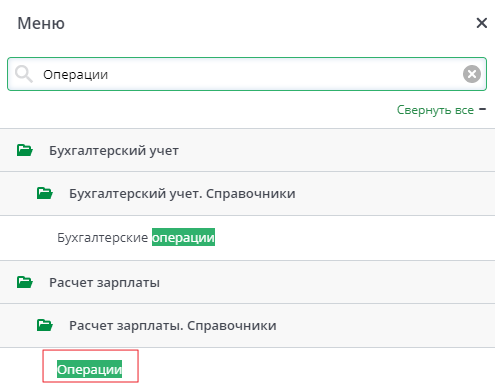Select the Бухгалтерский учет section label

tap(114, 151)
